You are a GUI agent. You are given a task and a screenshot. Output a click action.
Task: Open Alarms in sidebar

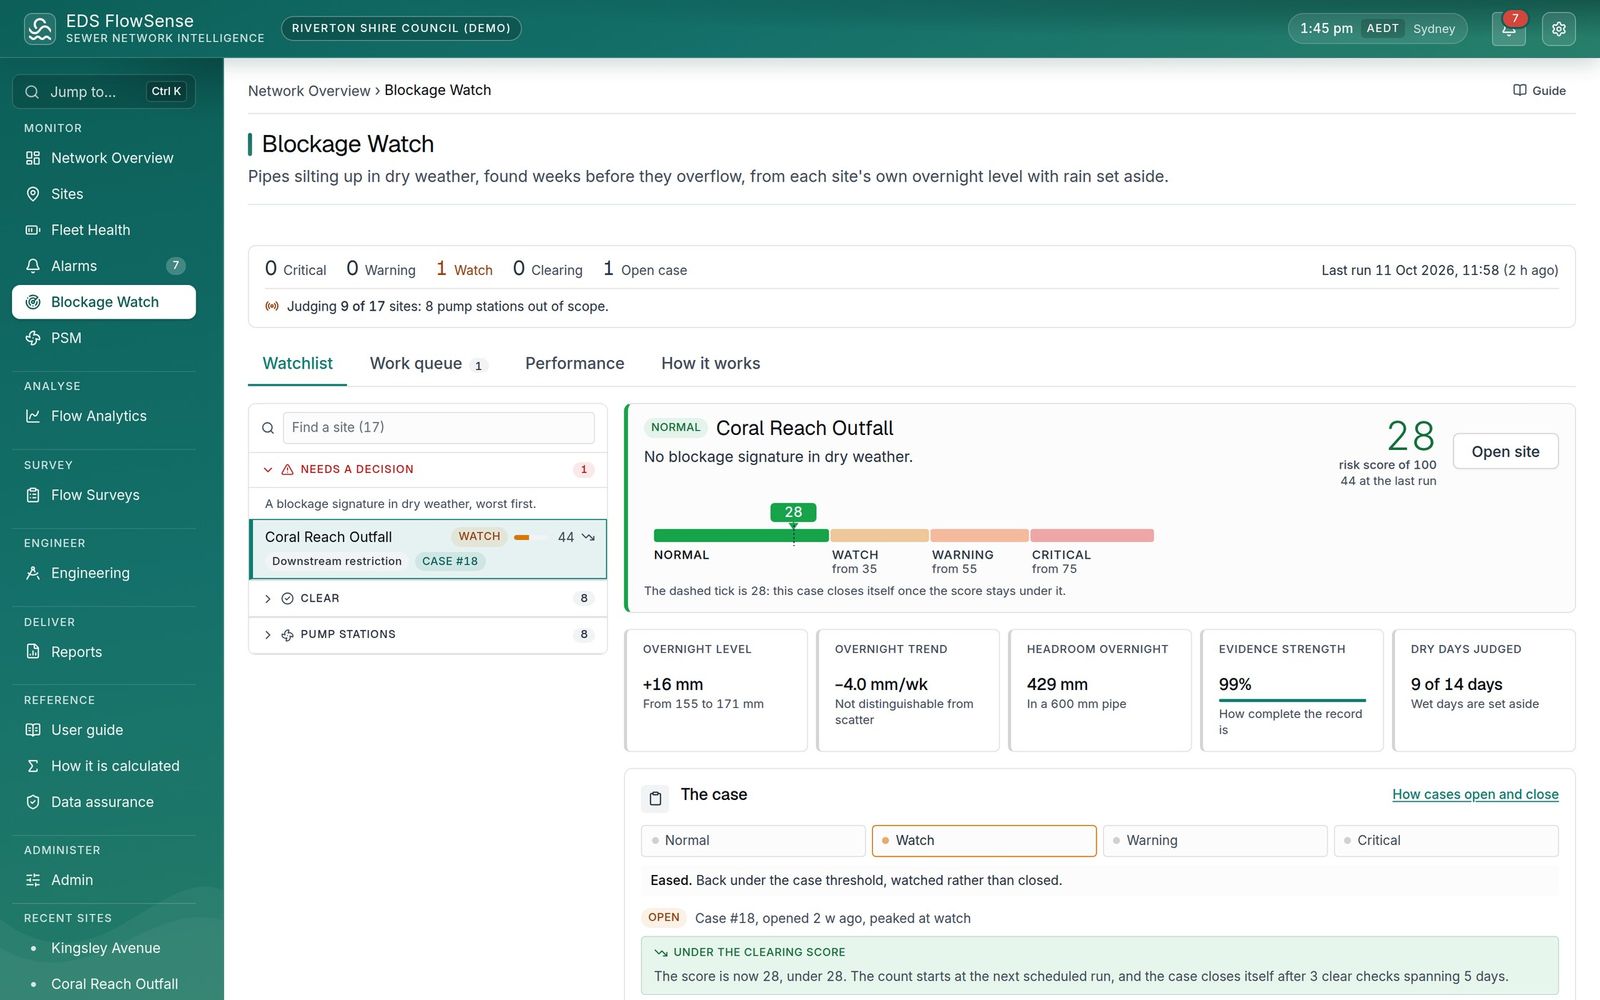(104, 266)
